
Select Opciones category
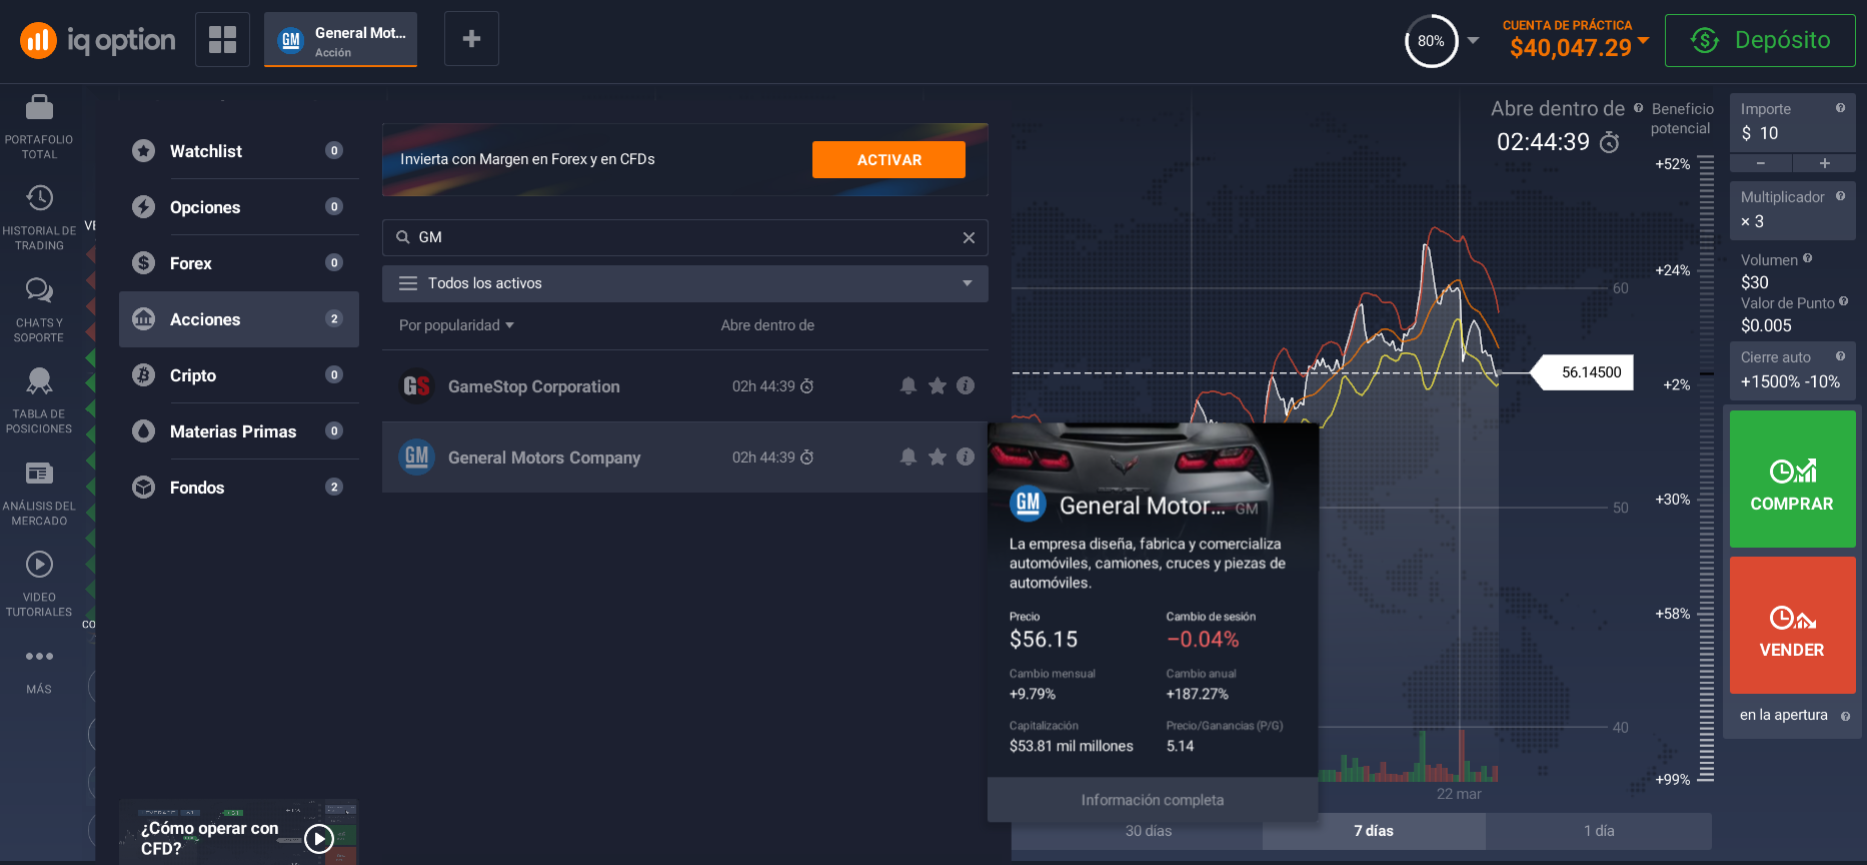pos(238,207)
